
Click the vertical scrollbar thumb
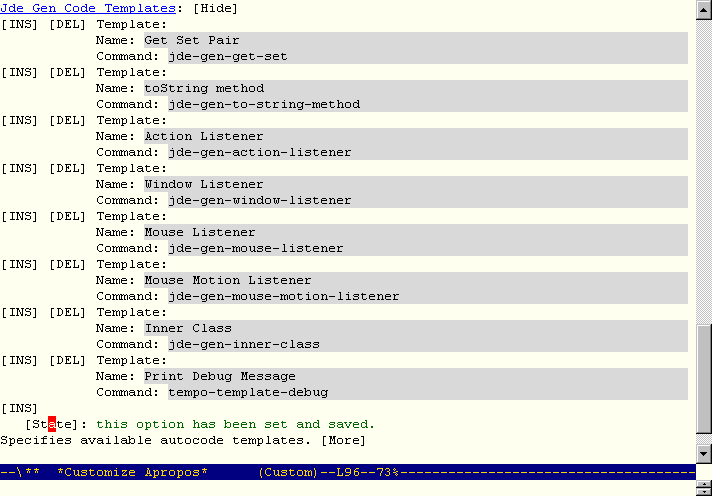click(x=704, y=380)
